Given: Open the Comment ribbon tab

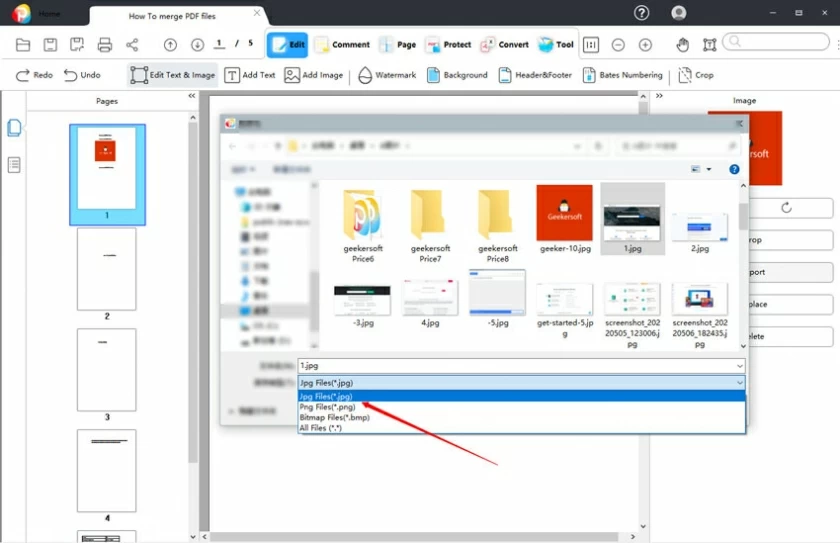Looking at the screenshot, I should tap(342, 45).
